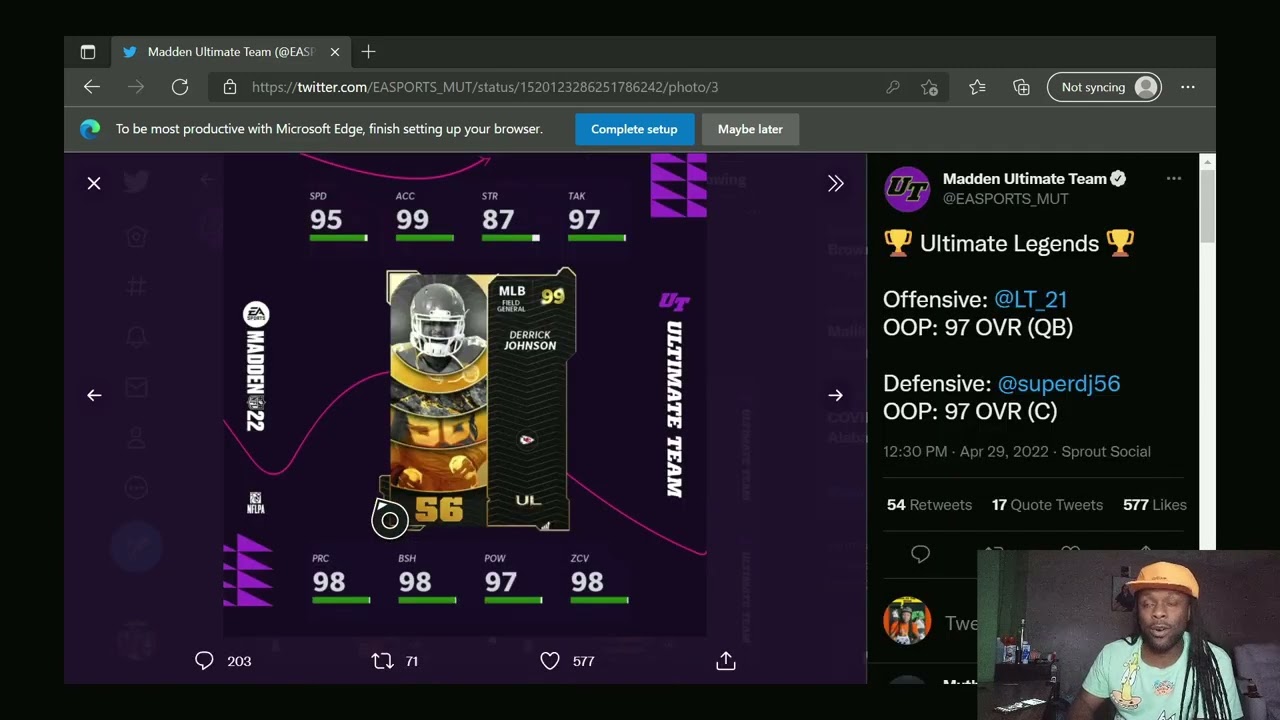The image size is (1280, 720).
Task: Click the page scrollbar in the tweet panel
Action: click(x=1208, y=207)
